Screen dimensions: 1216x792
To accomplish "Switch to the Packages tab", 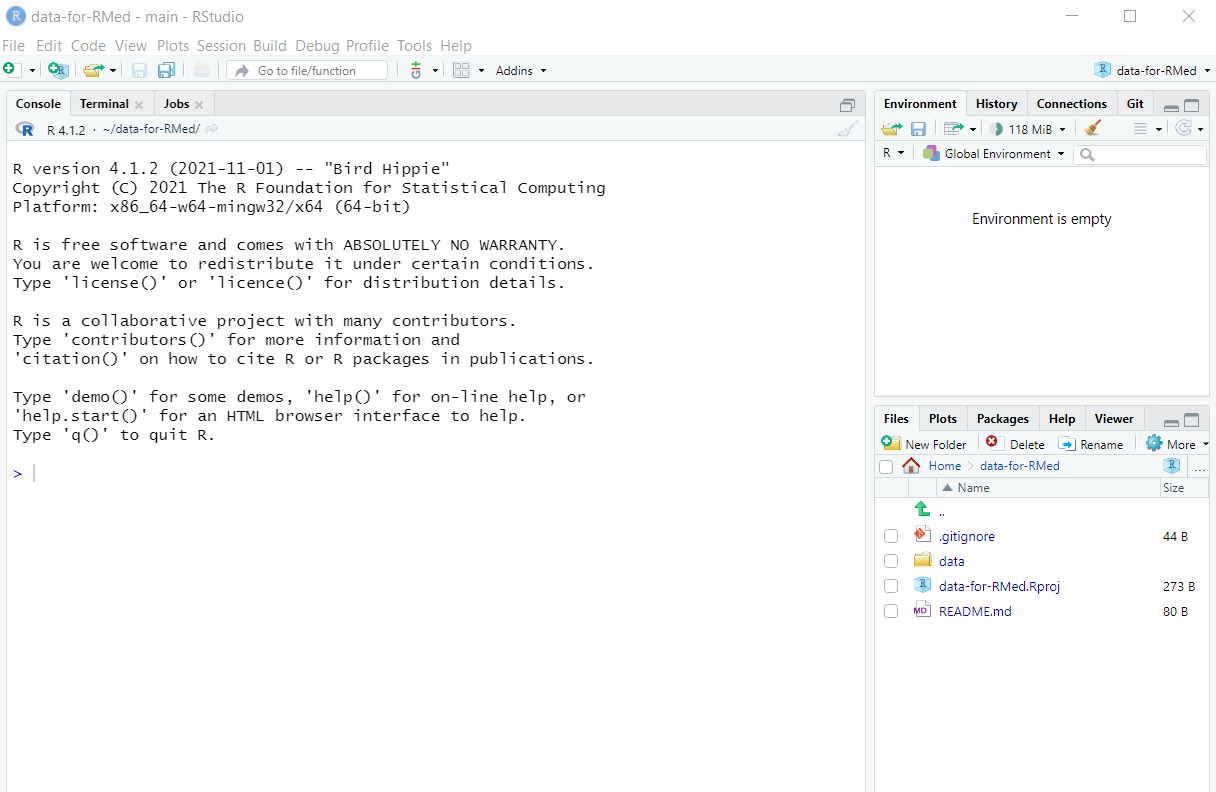I will tap(1002, 419).
